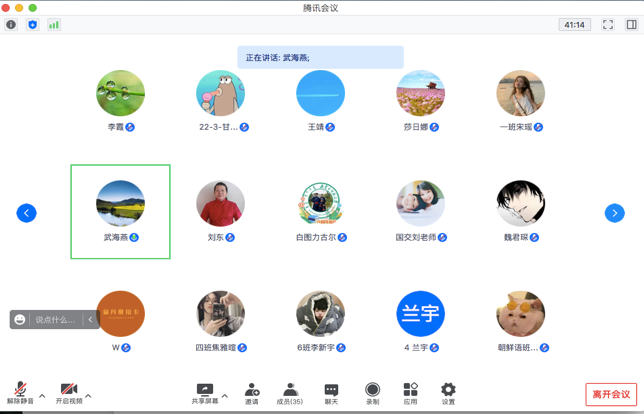Turn on the camera (开启视频)
Image resolution: width=644 pixels, height=414 pixels.
coord(68,392)
